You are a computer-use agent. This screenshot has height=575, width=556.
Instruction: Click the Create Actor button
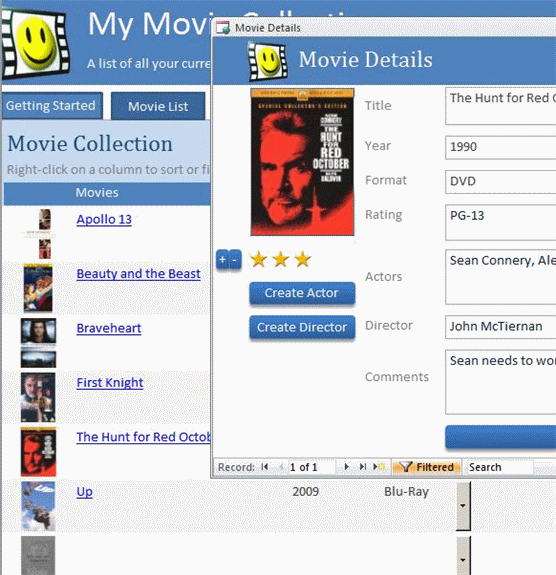click(x=302, y=293)
